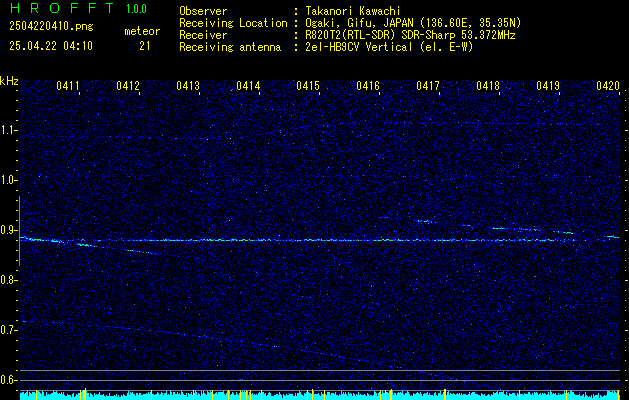Image resolution: width=629 pixels, height=400 pixels.
Task: Click the 0414 time marker
Action: [248, 86]
